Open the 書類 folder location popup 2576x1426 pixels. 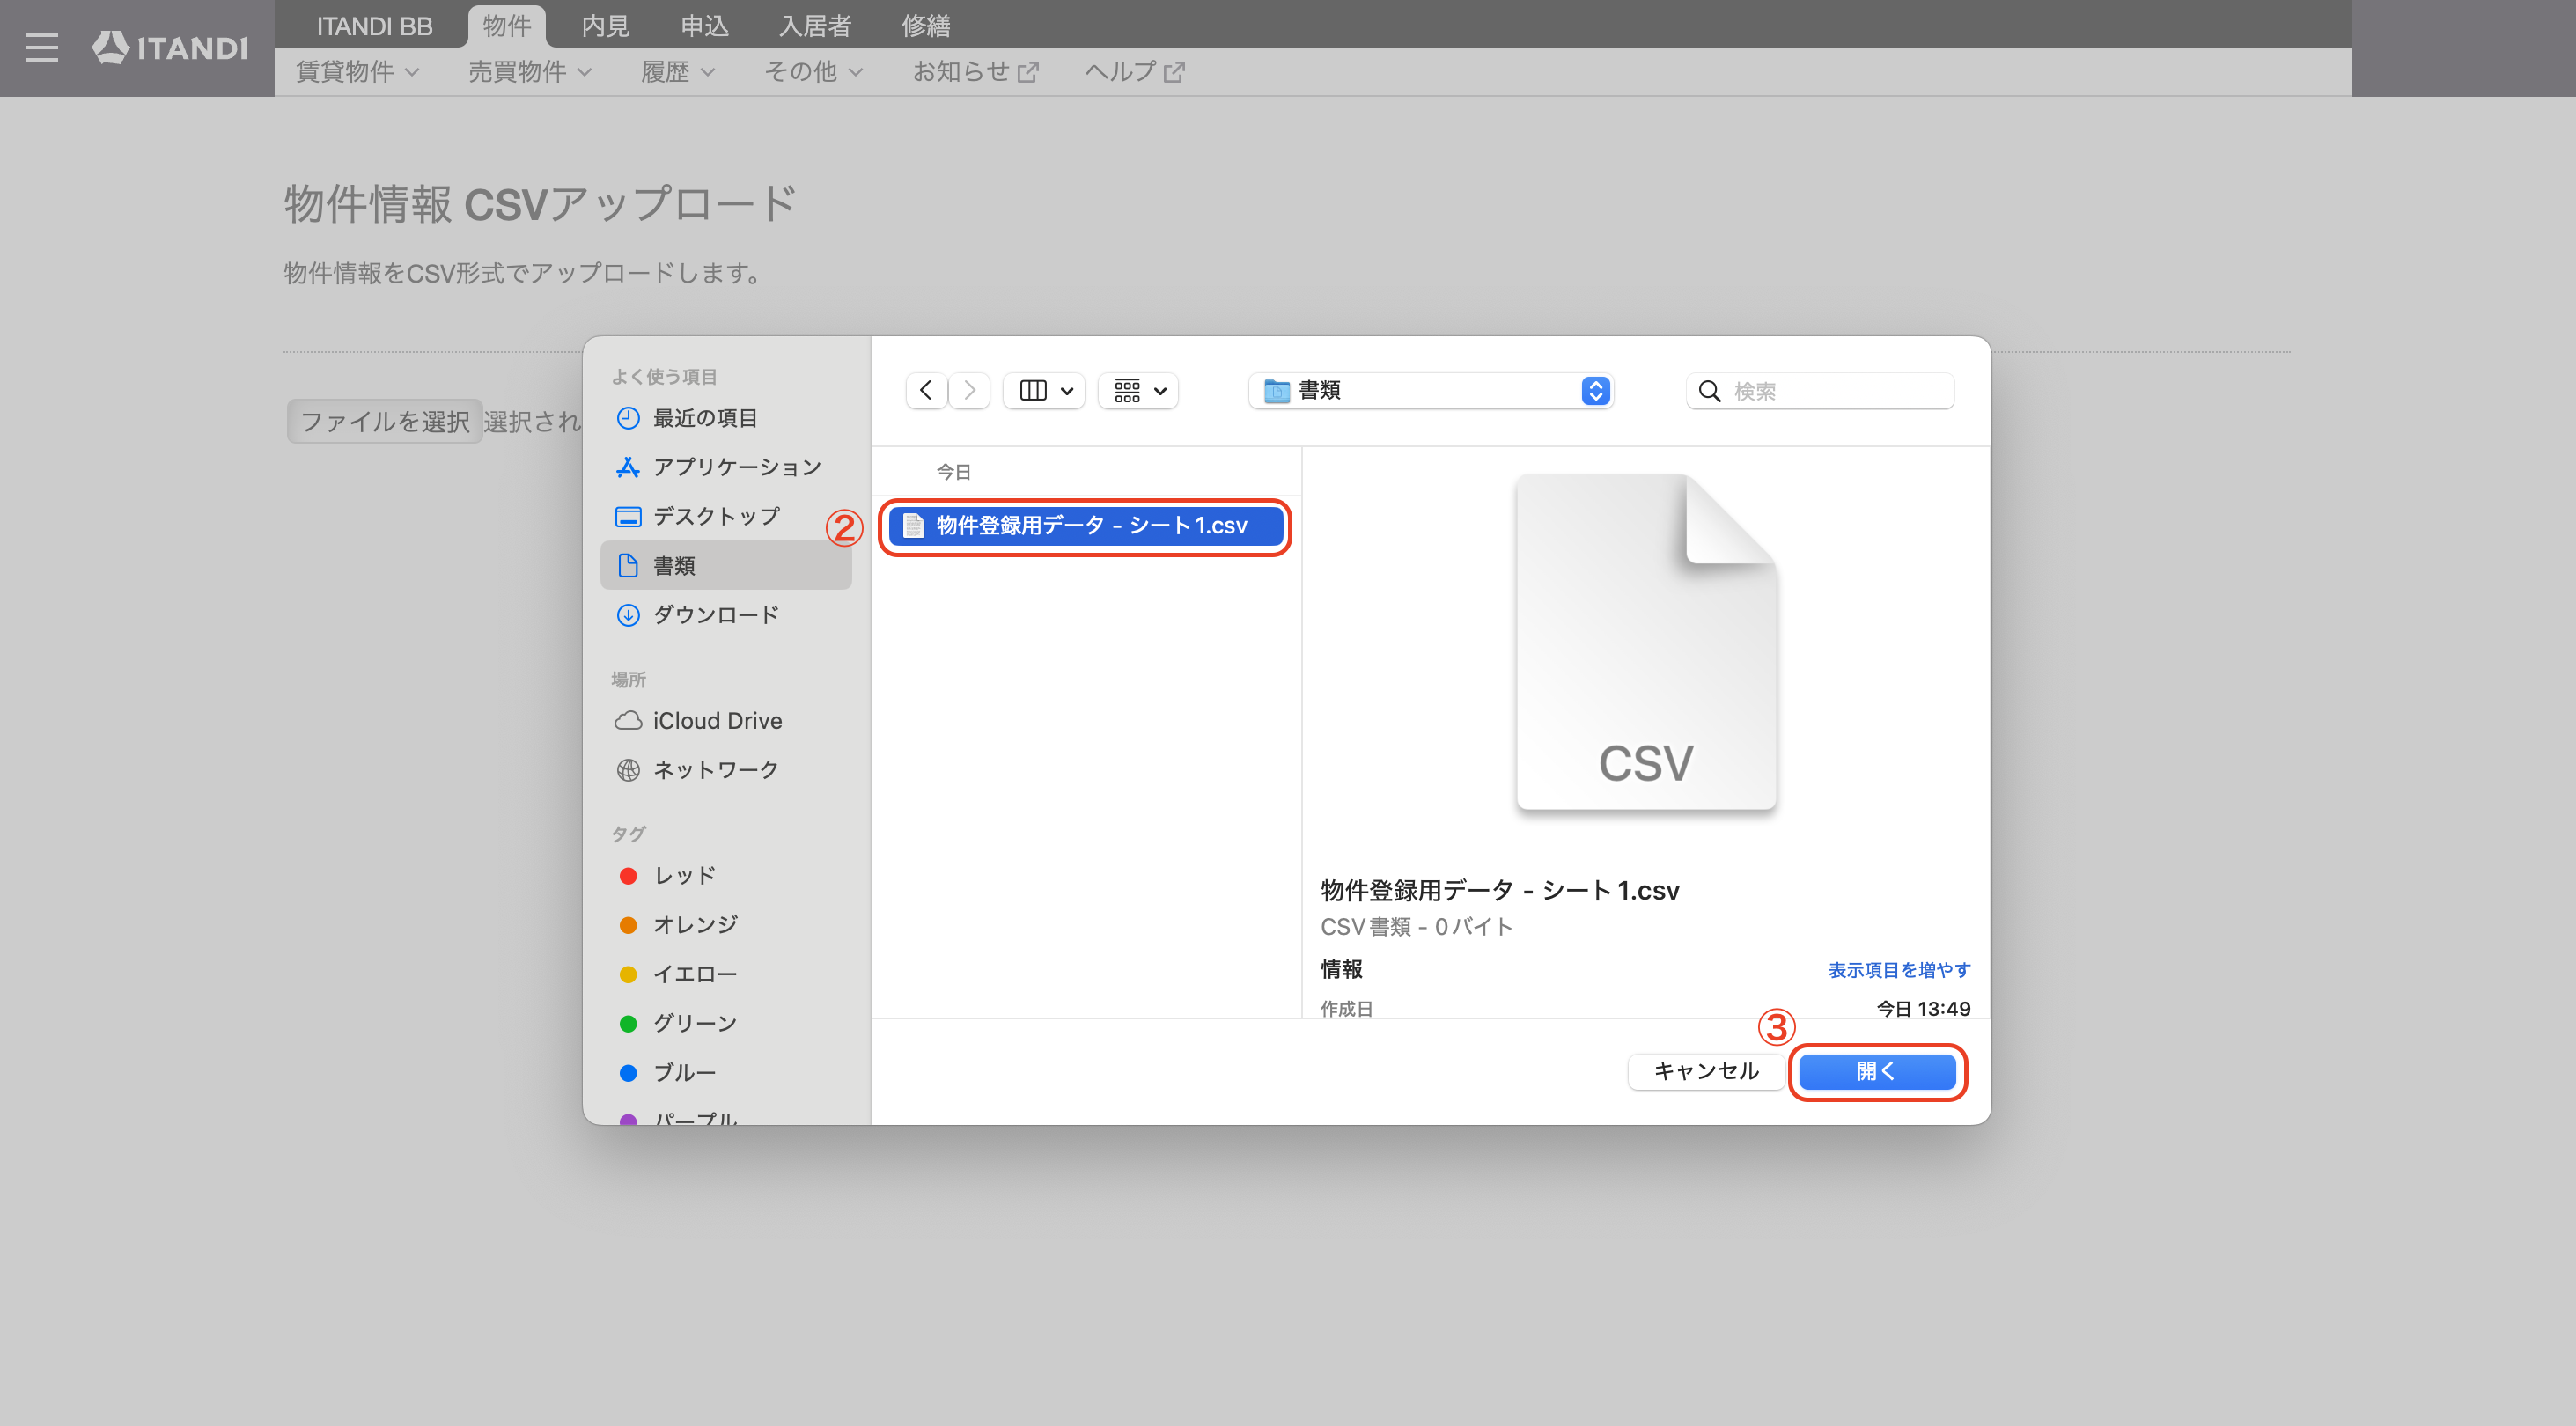(x=1431, y=390)
